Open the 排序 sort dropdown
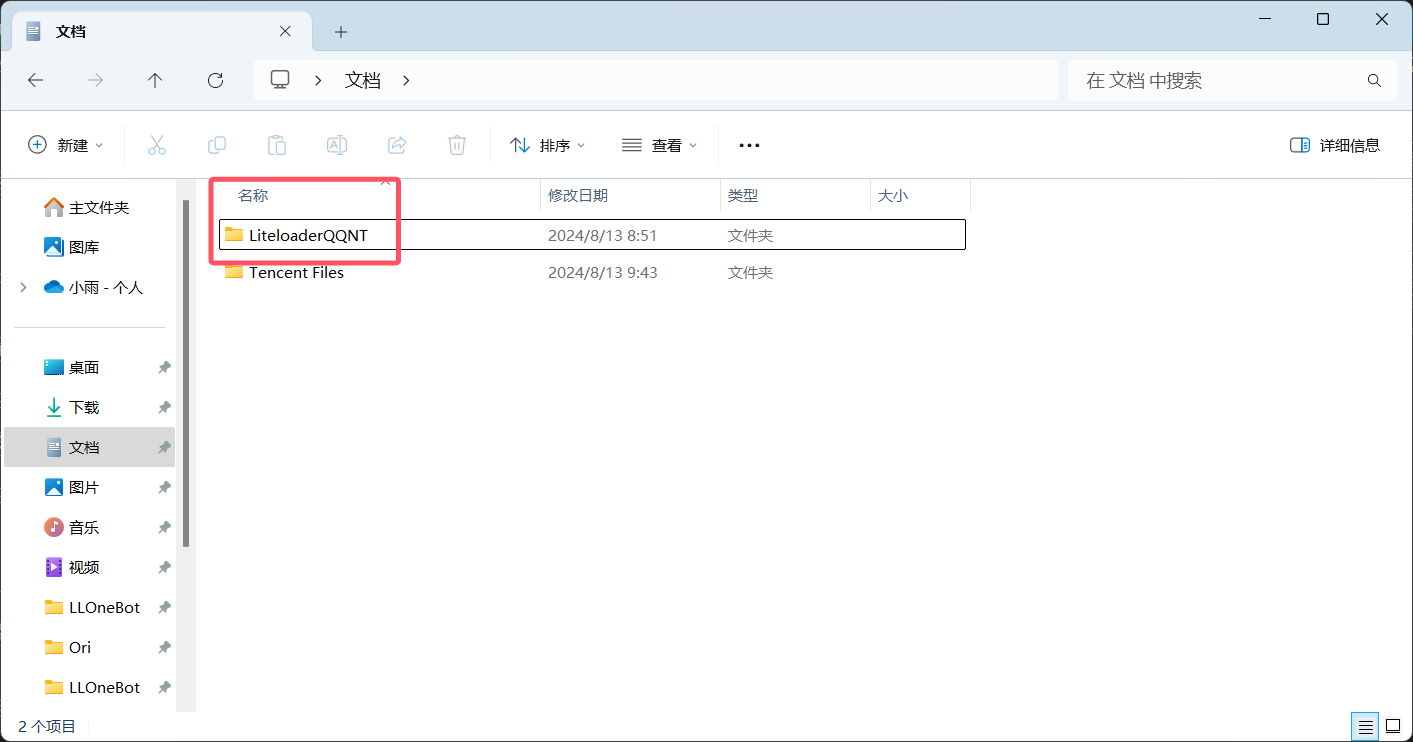 pos(548,145)
